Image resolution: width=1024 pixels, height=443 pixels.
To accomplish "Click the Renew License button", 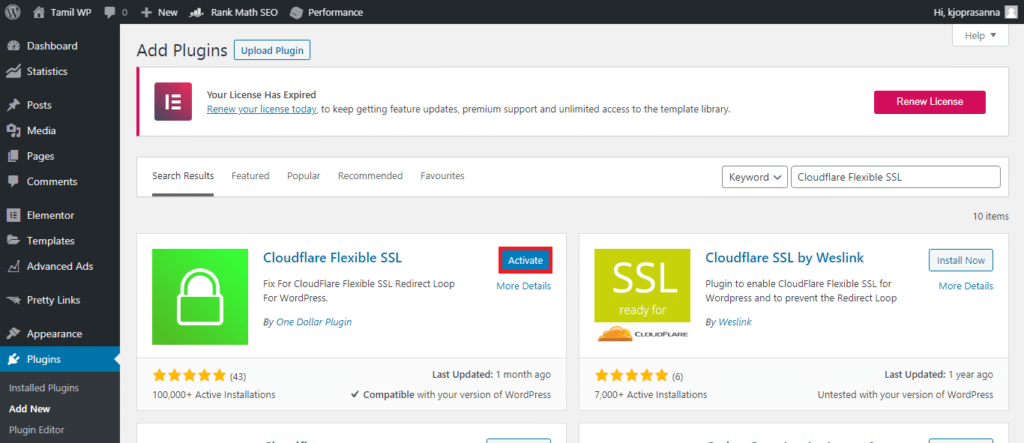I will click(x=930, y=102).
